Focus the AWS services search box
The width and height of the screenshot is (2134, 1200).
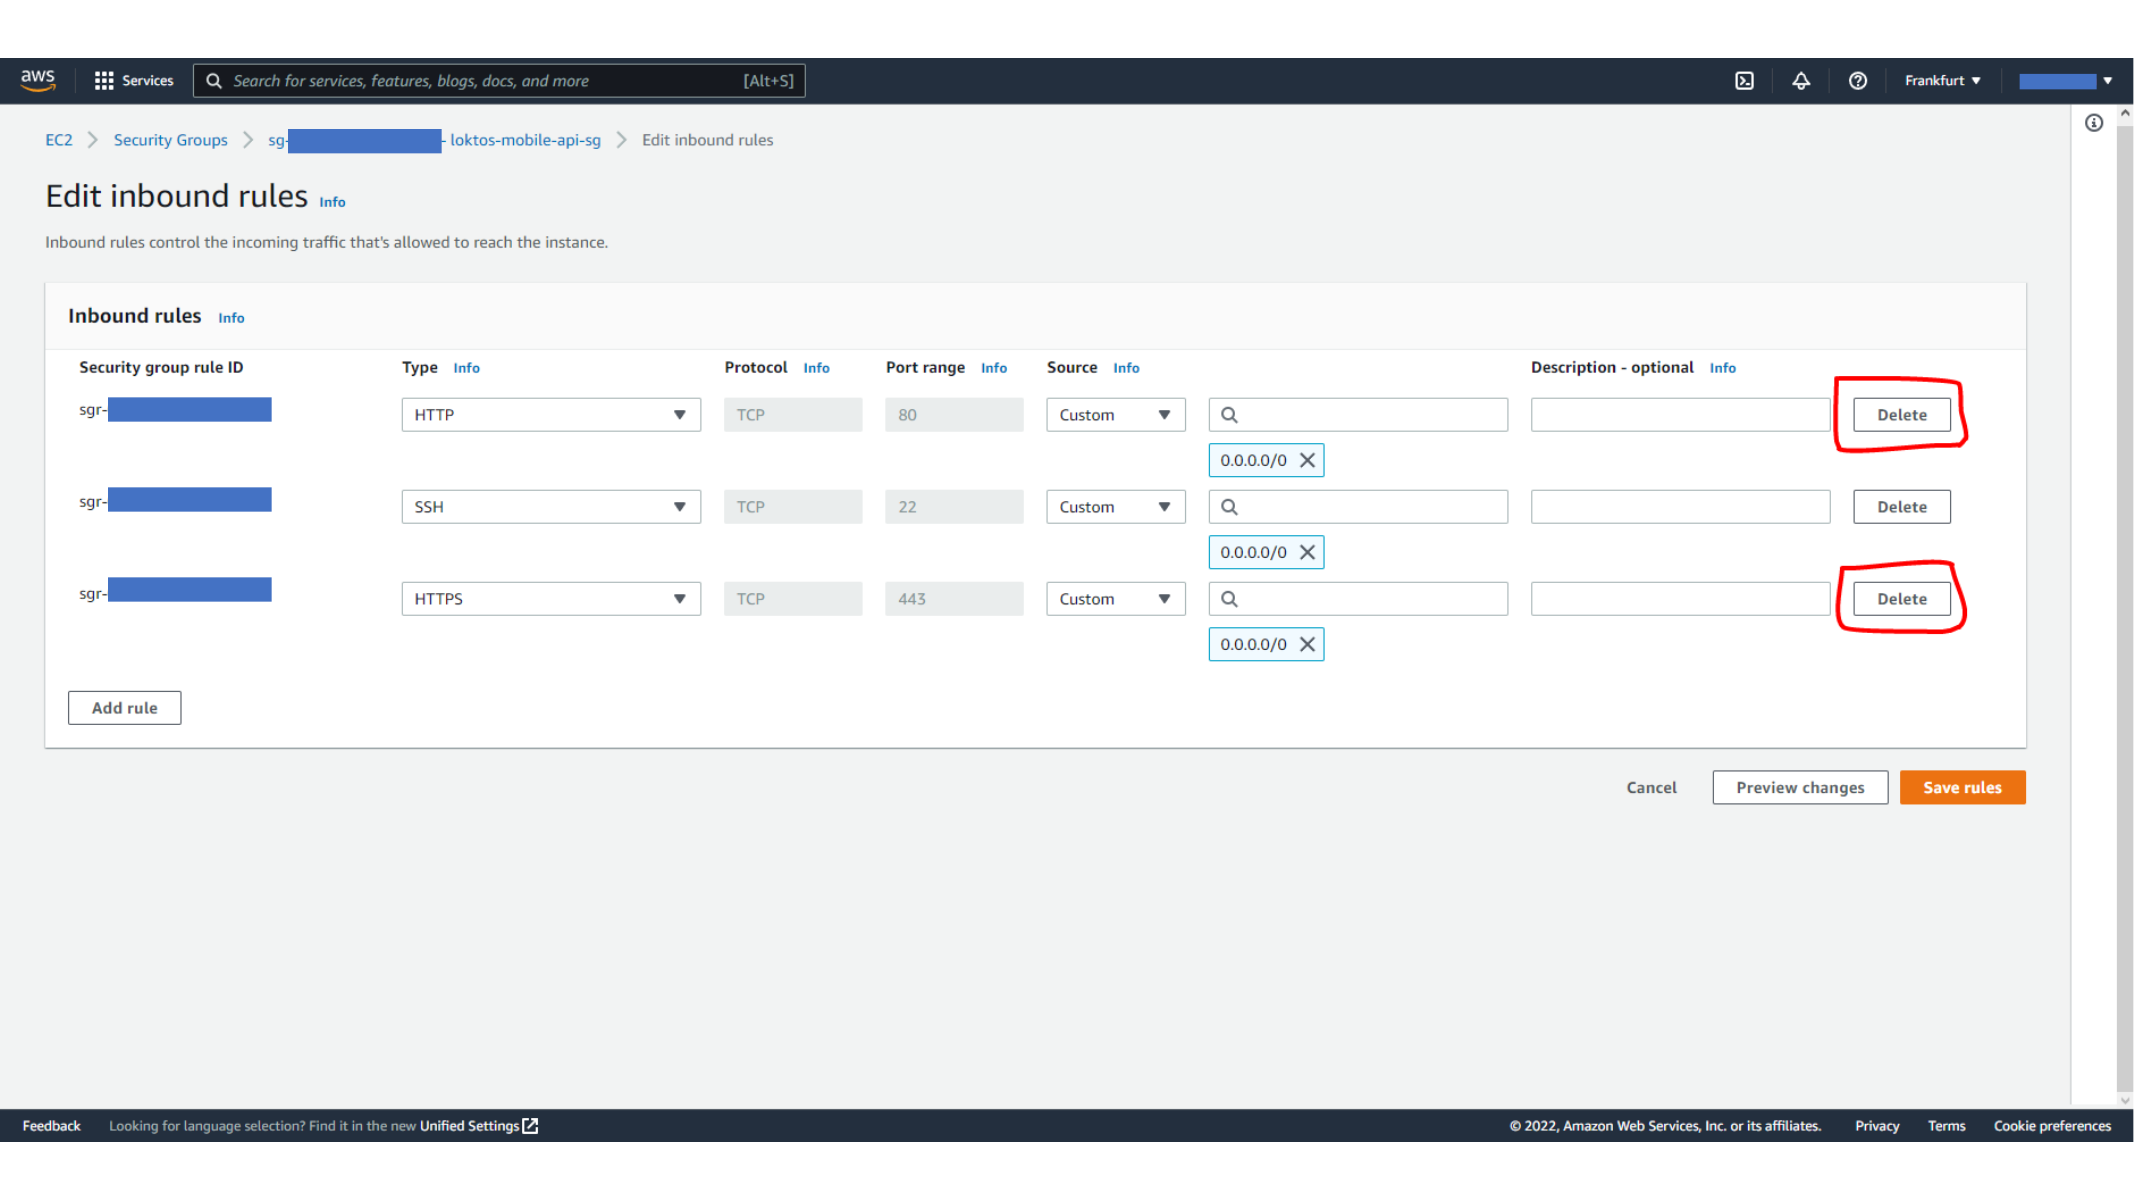[x=499, y=81]
